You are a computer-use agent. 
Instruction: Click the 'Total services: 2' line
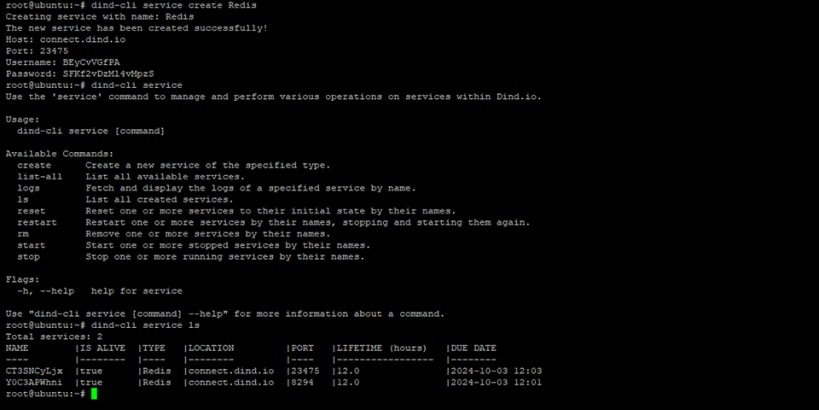[54, 336]
